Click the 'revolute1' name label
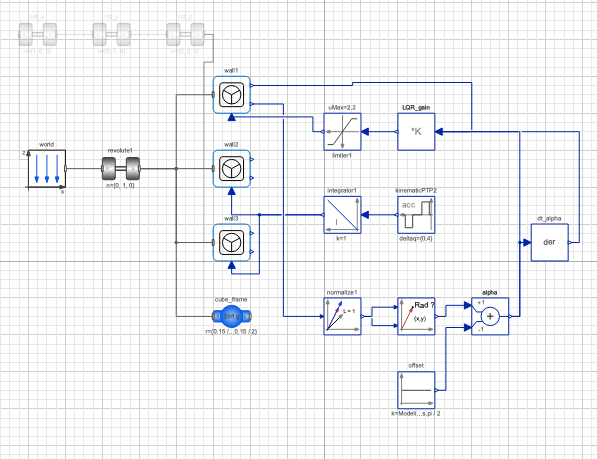Viewport: 597px width, 459px height. coord(120,151)
